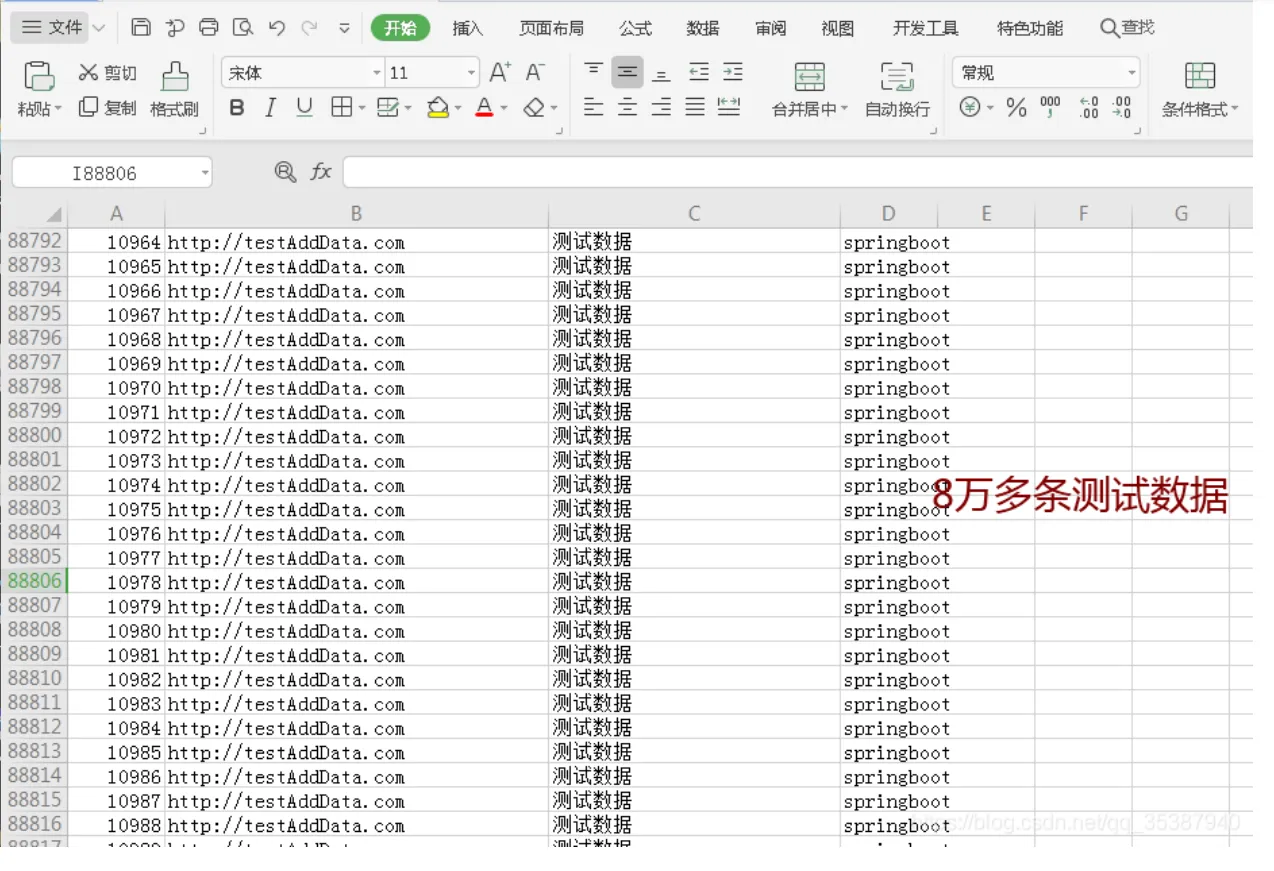Click the 条件格式 table icon
This screenshot has width=1274, height=871.
point(1200,75)
